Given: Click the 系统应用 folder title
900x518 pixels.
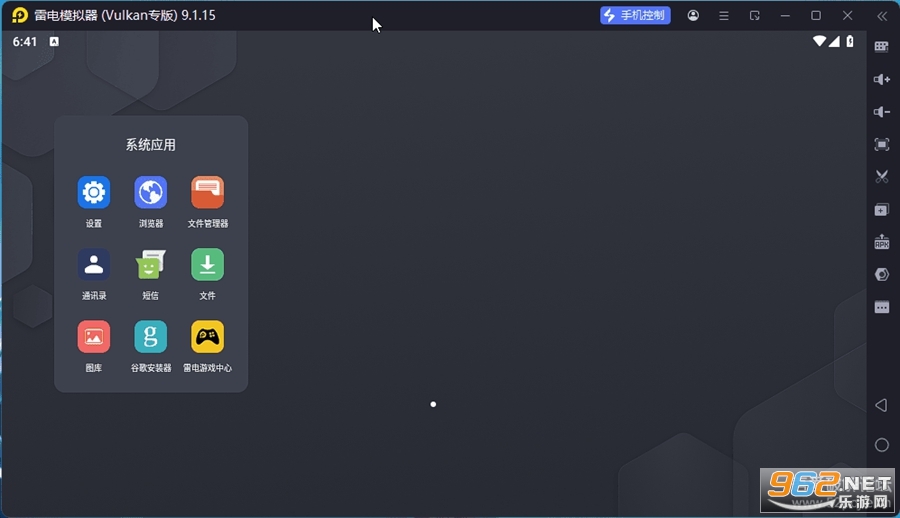Looking at the screenshot, I should pos(150,145).
